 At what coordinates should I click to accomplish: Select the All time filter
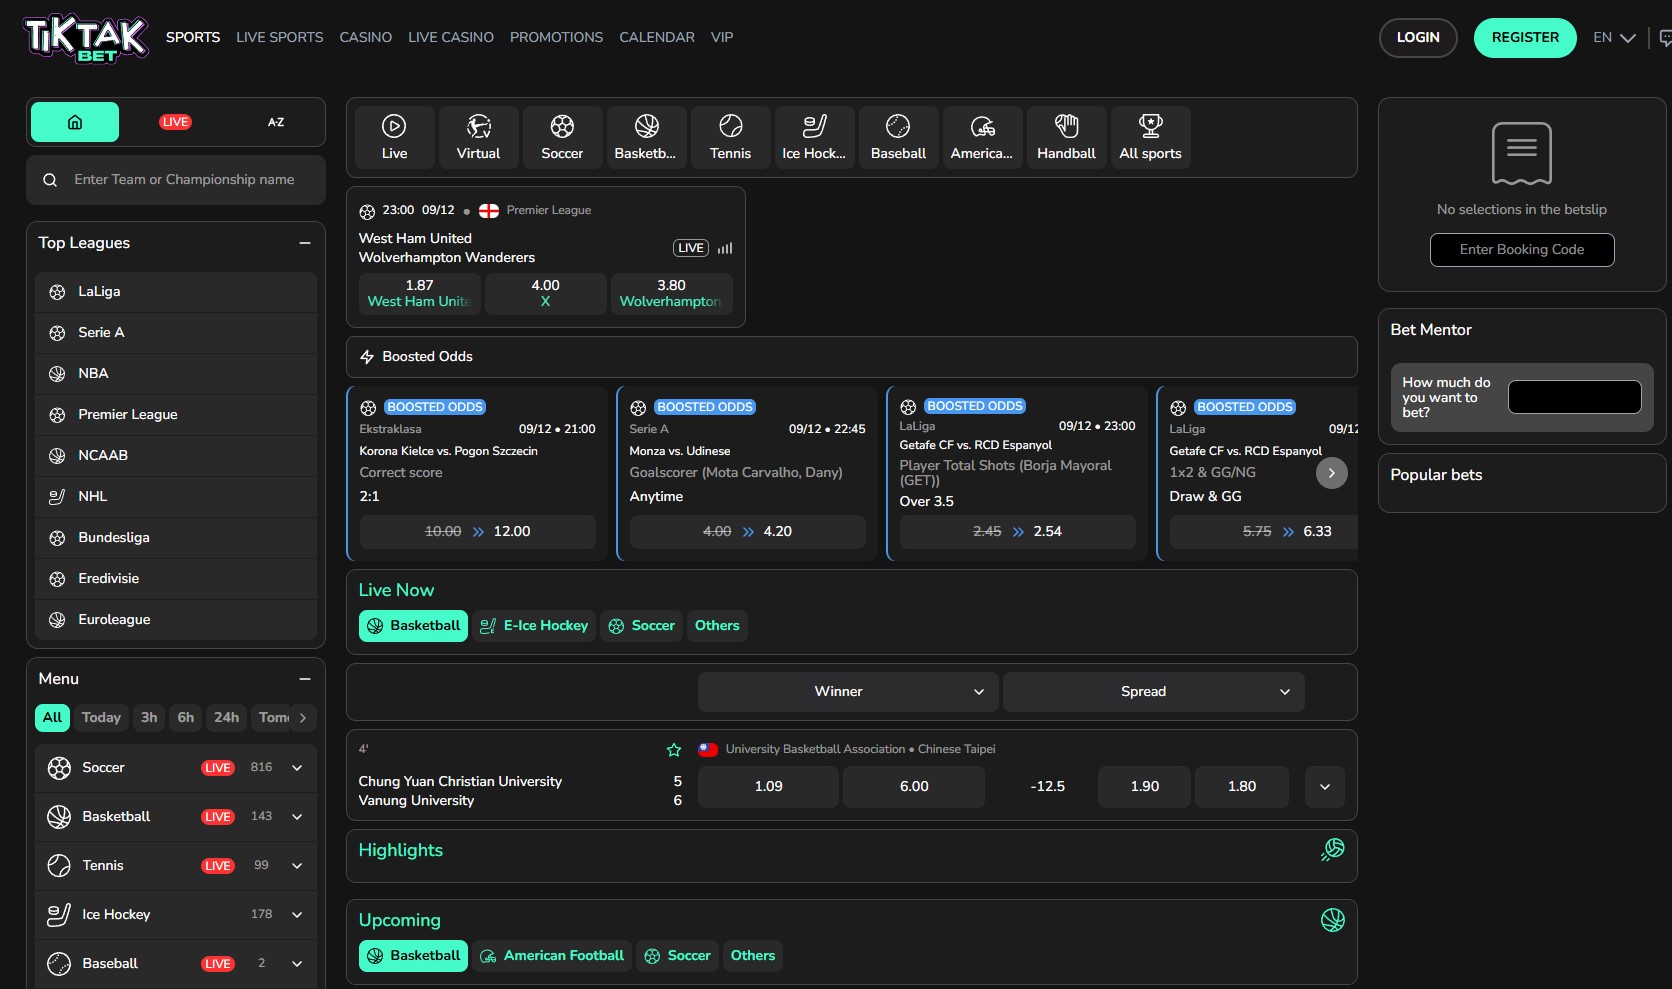pos(52,718)
